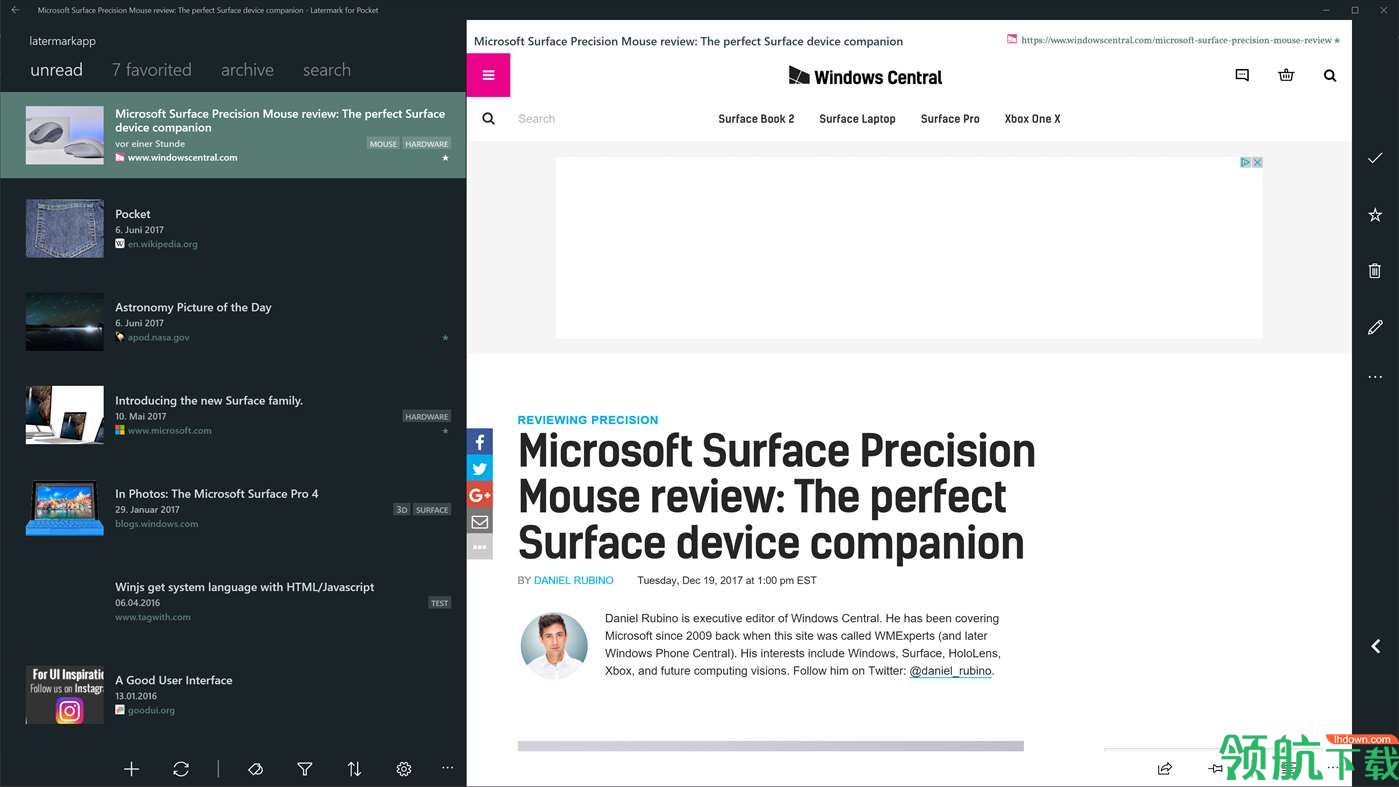The image size is (1399, 787).
Task: Open In Photos: The Microsoft Surface Pro 4
Action: pos(233,508)
